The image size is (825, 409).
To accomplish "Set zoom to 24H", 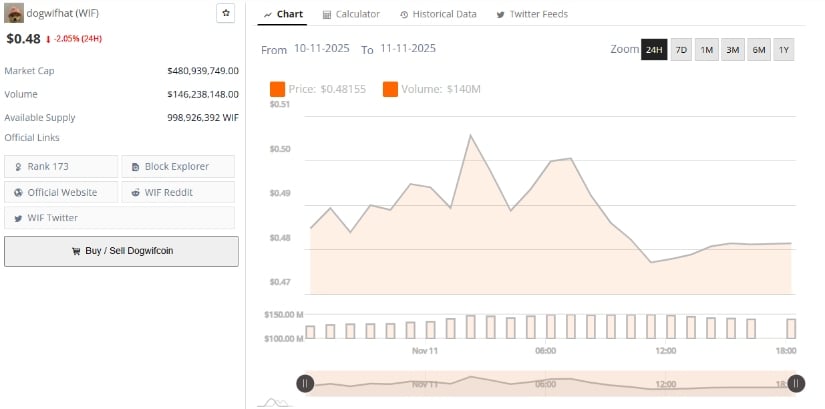I will click(654, 50).
